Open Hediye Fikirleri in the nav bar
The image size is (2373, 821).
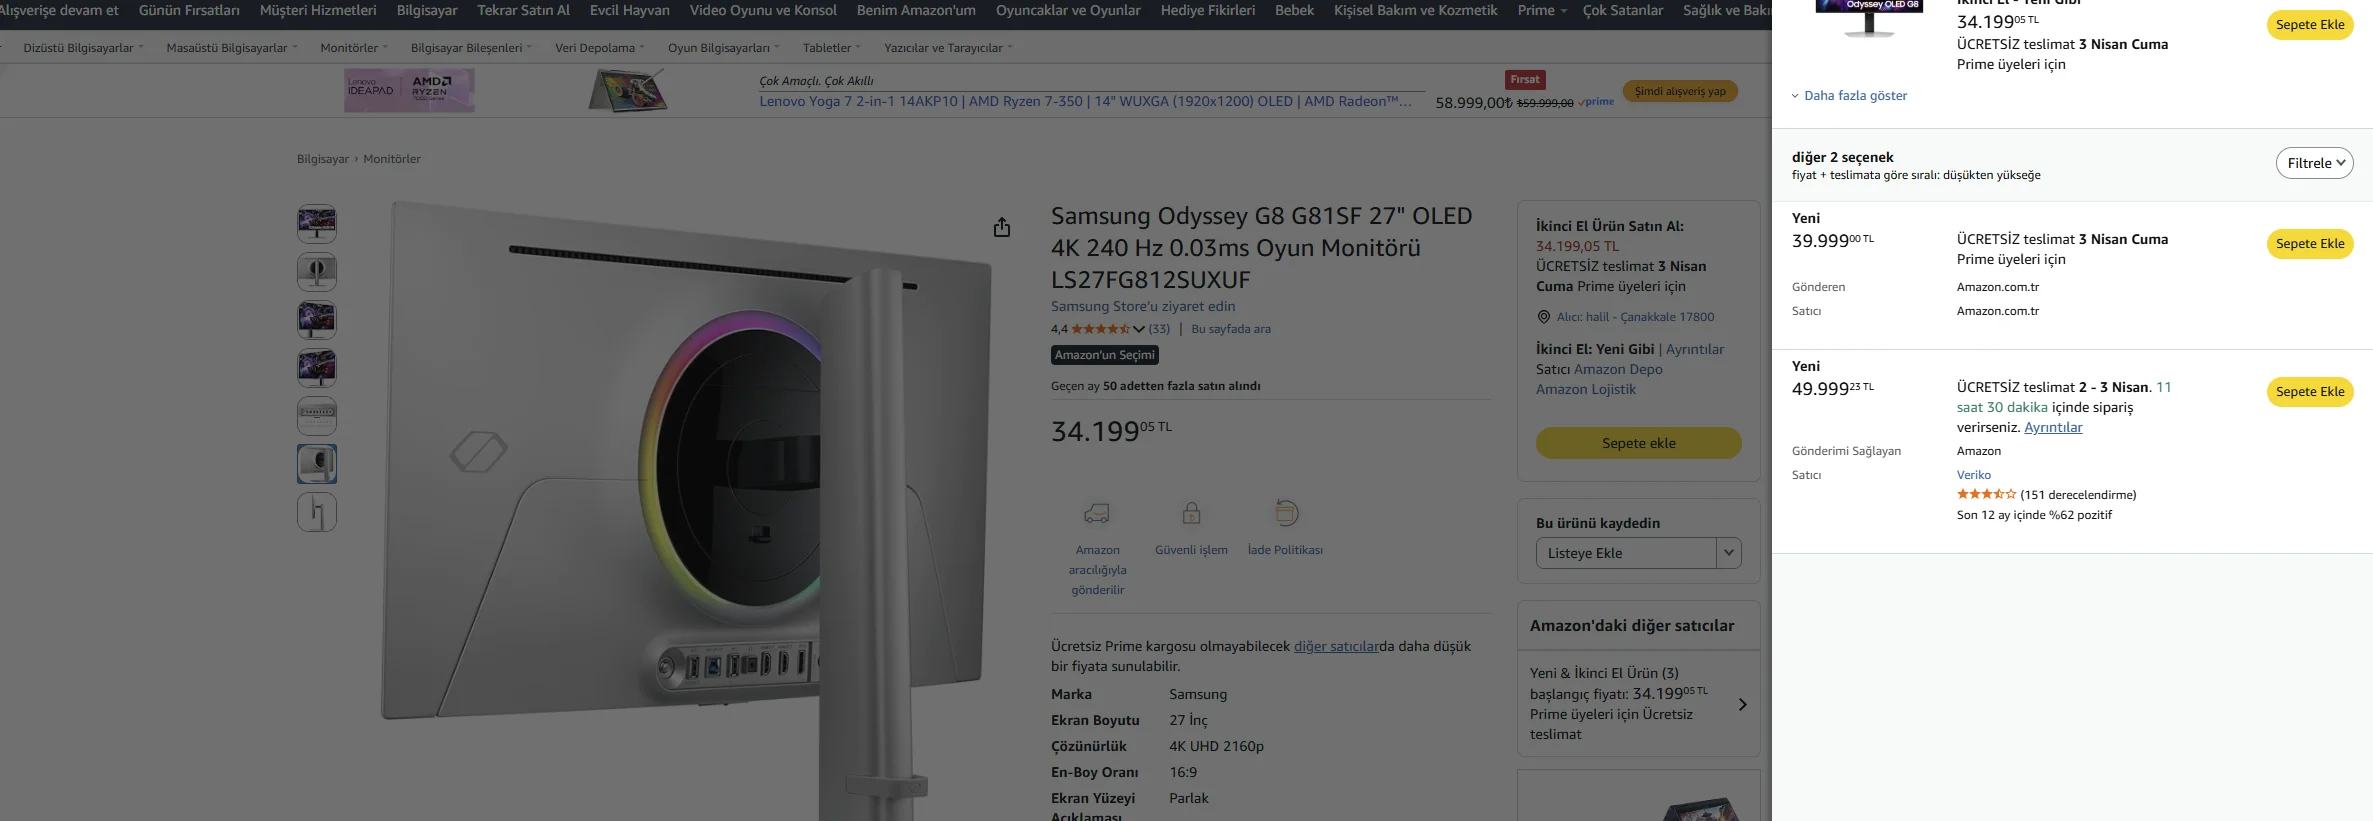[1208, 10]
